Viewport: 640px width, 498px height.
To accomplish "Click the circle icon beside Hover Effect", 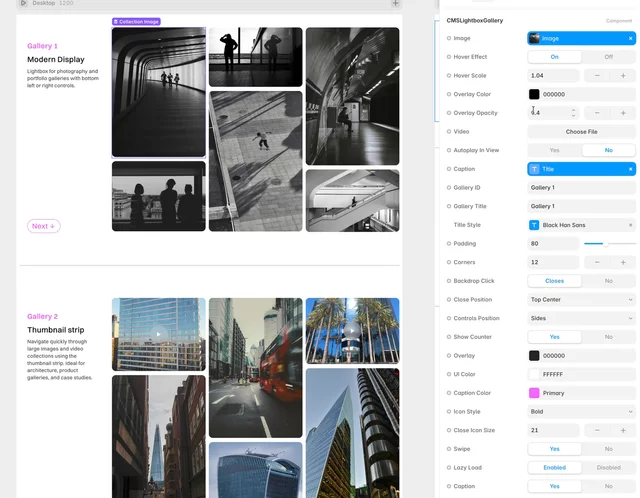I will point(449,57).
